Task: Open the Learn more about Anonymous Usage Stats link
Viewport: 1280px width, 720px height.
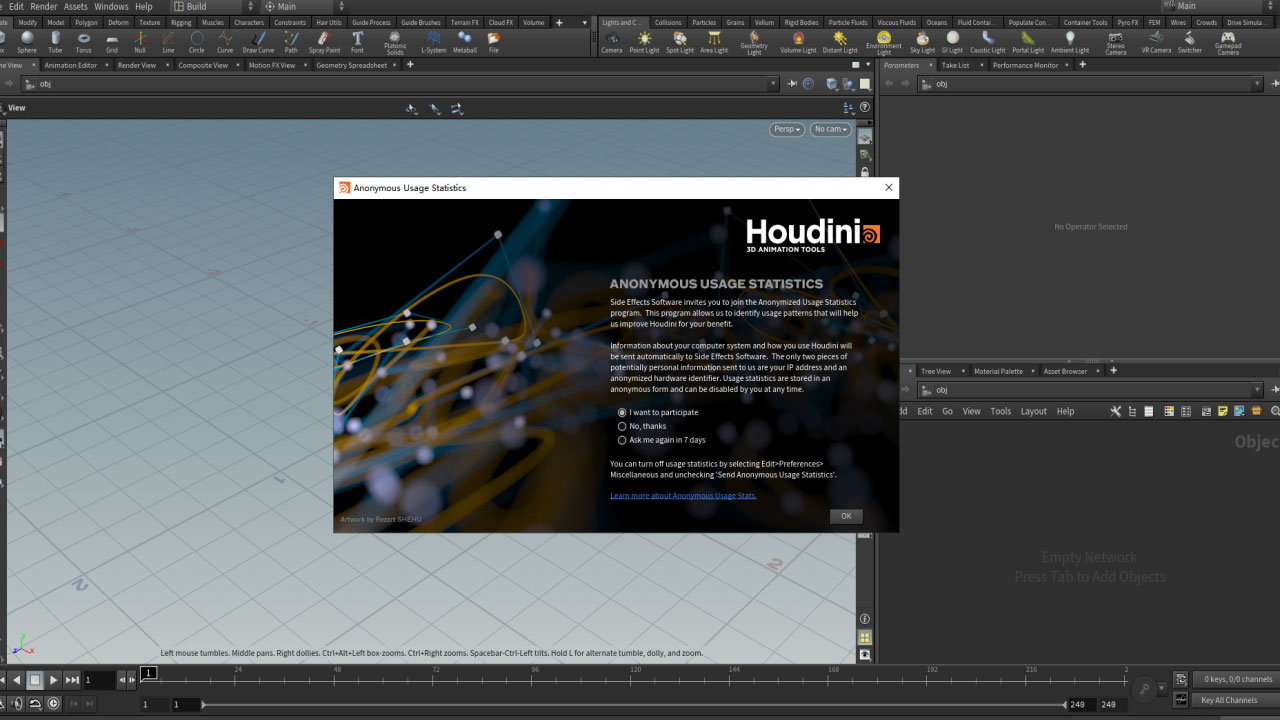Action: tap(683, 495)
